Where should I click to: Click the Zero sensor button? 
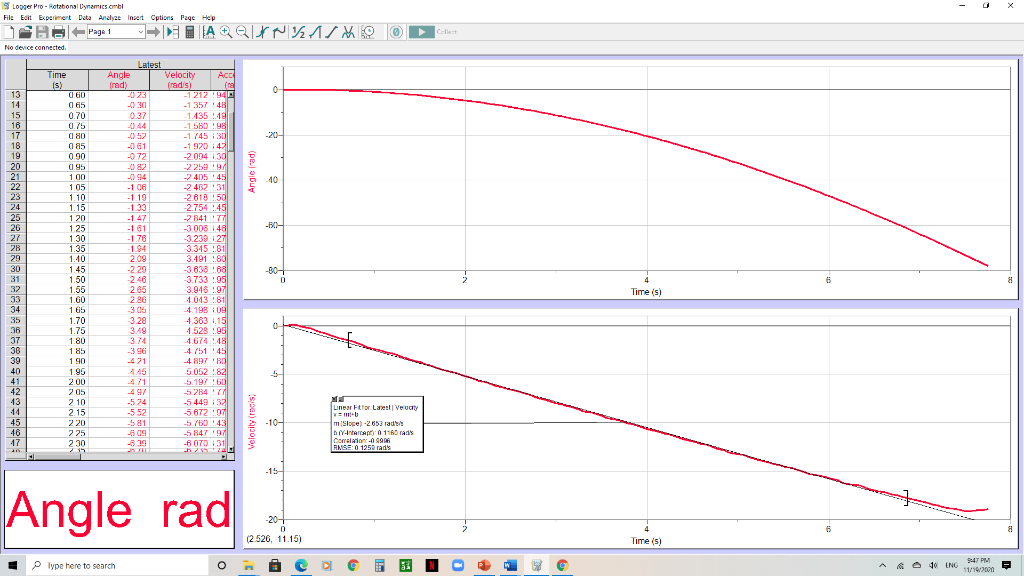396,32
